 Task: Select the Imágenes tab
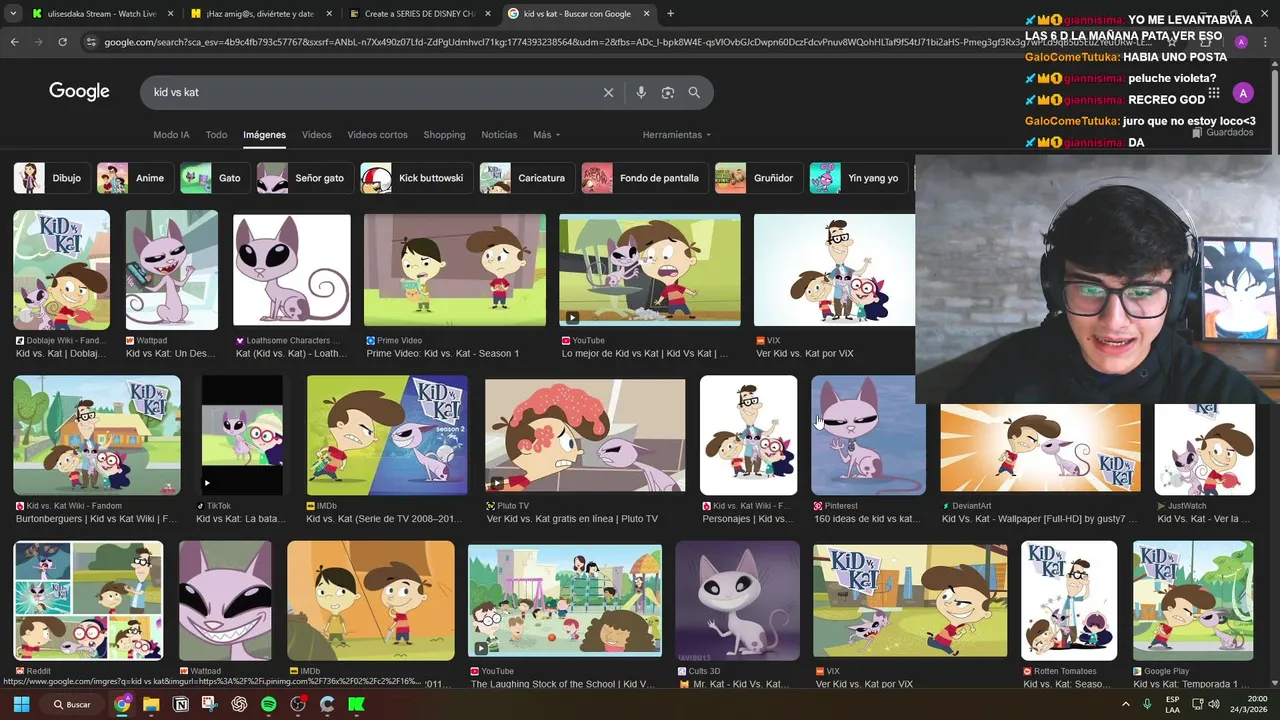pos(264,135)
